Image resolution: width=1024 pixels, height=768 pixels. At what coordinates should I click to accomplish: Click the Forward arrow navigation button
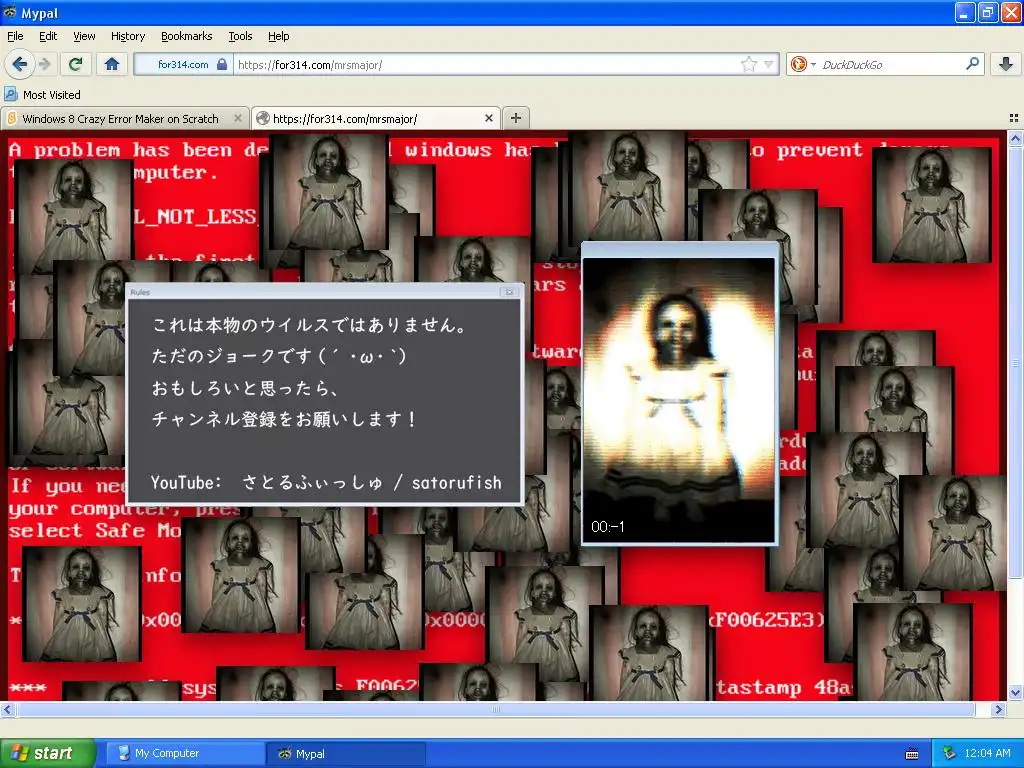45,64
